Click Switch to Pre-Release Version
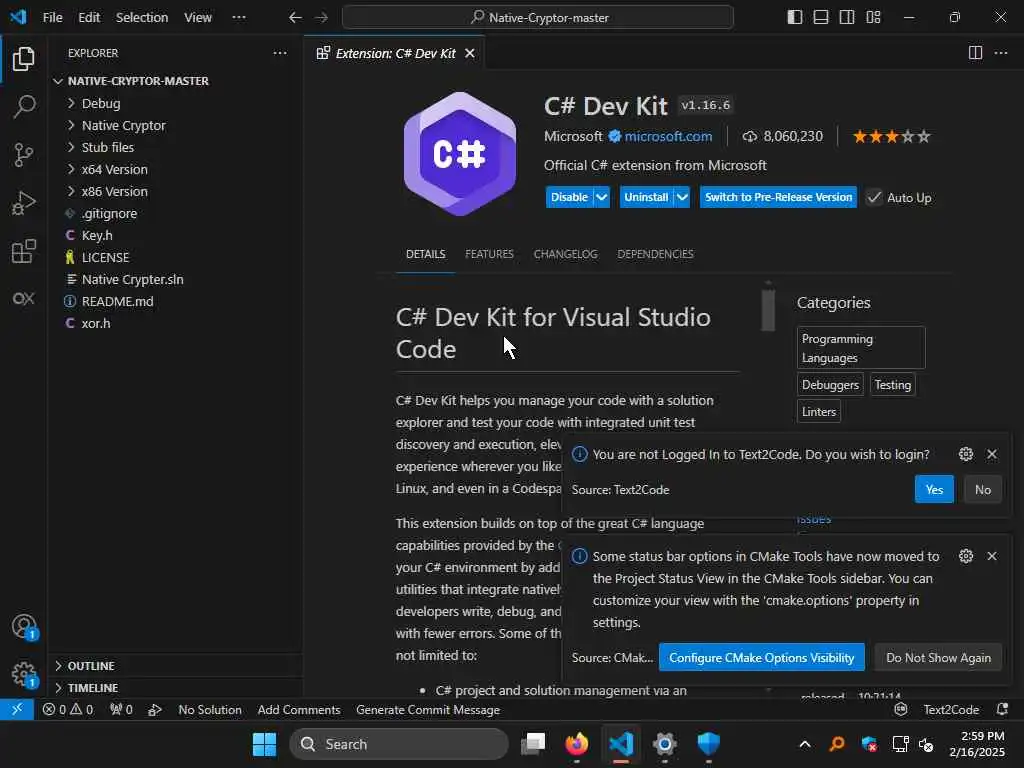Screen dimensions: 1024x768 coord(778,197)
